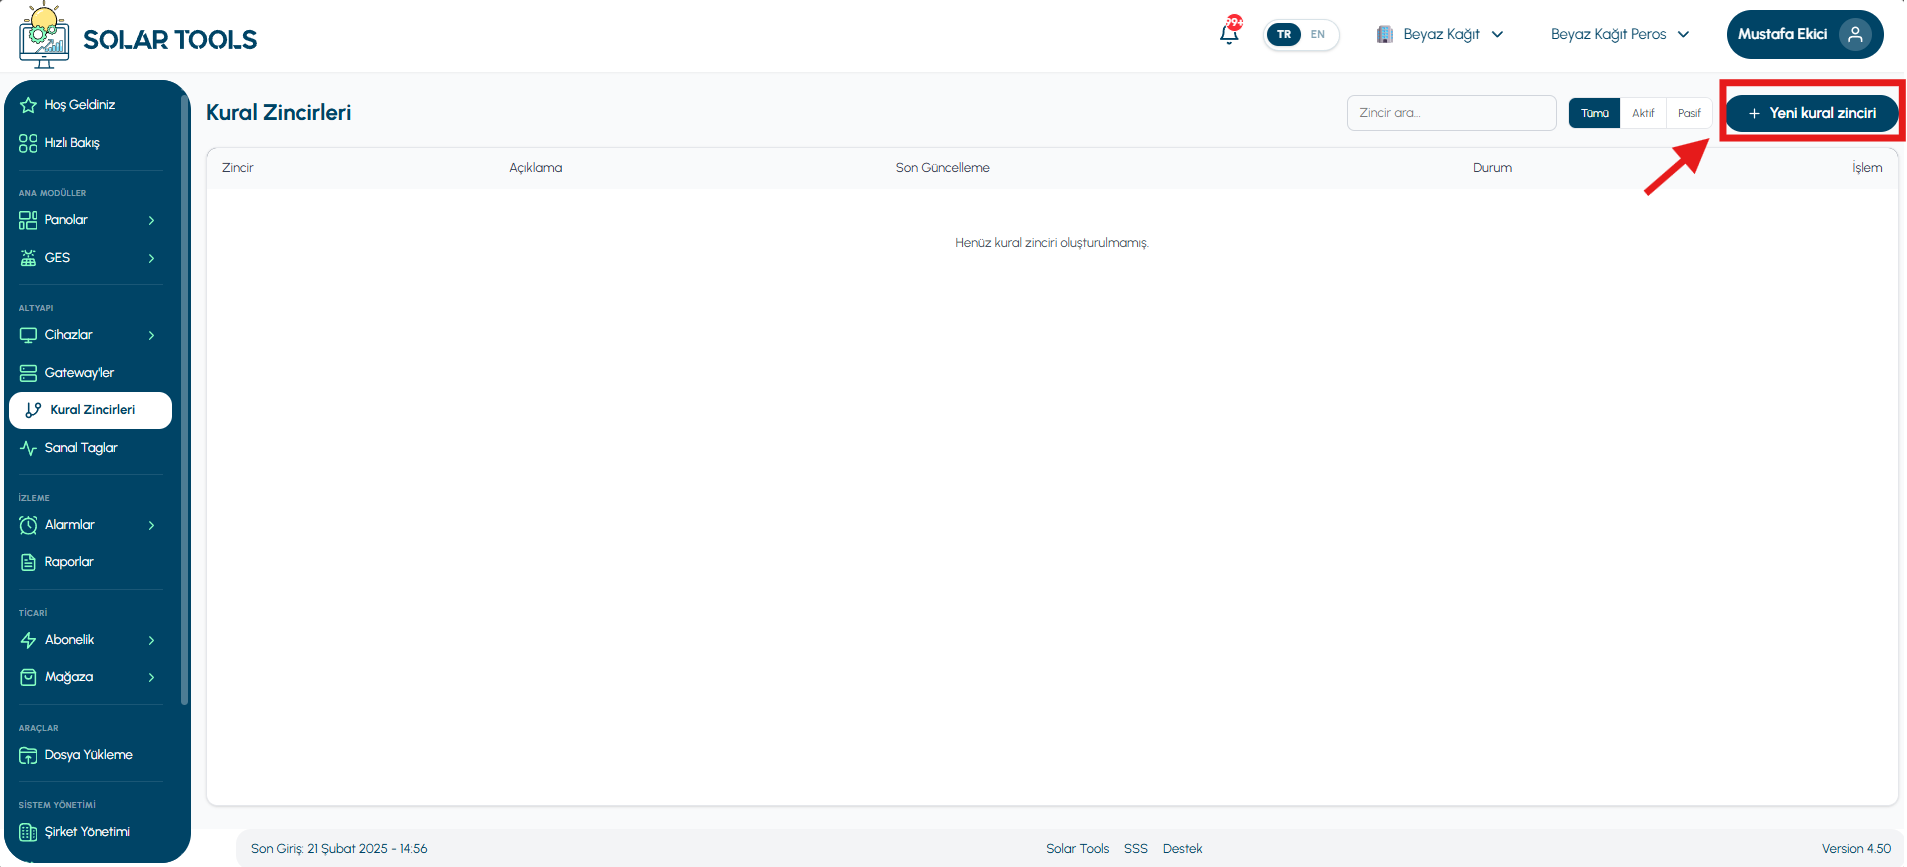Open Hoş Geldiniz via its star icon
The height and width of the screenshot is (867, 1907).
(x=28, y=105)
